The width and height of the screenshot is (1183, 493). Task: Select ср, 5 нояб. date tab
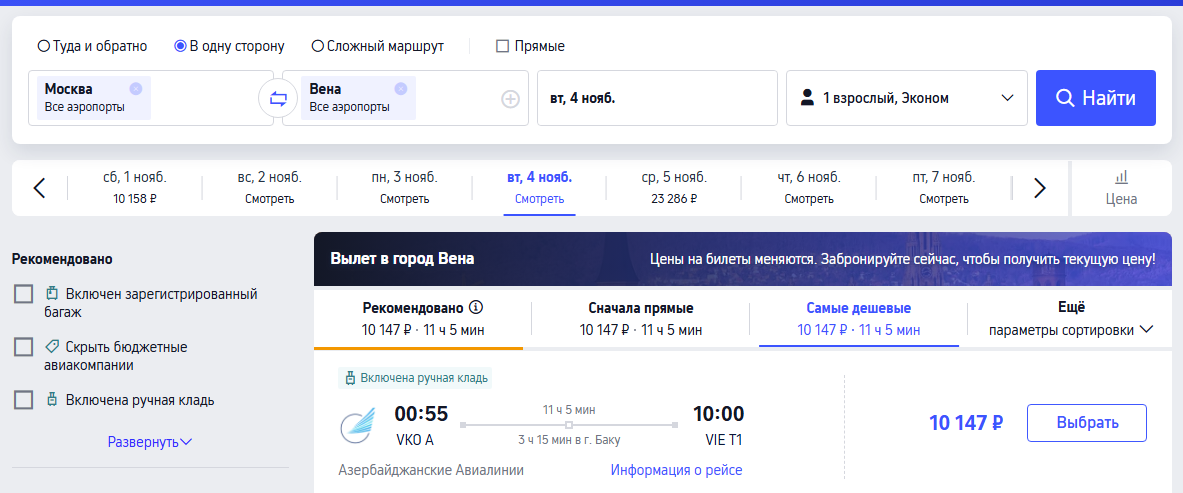674,187
